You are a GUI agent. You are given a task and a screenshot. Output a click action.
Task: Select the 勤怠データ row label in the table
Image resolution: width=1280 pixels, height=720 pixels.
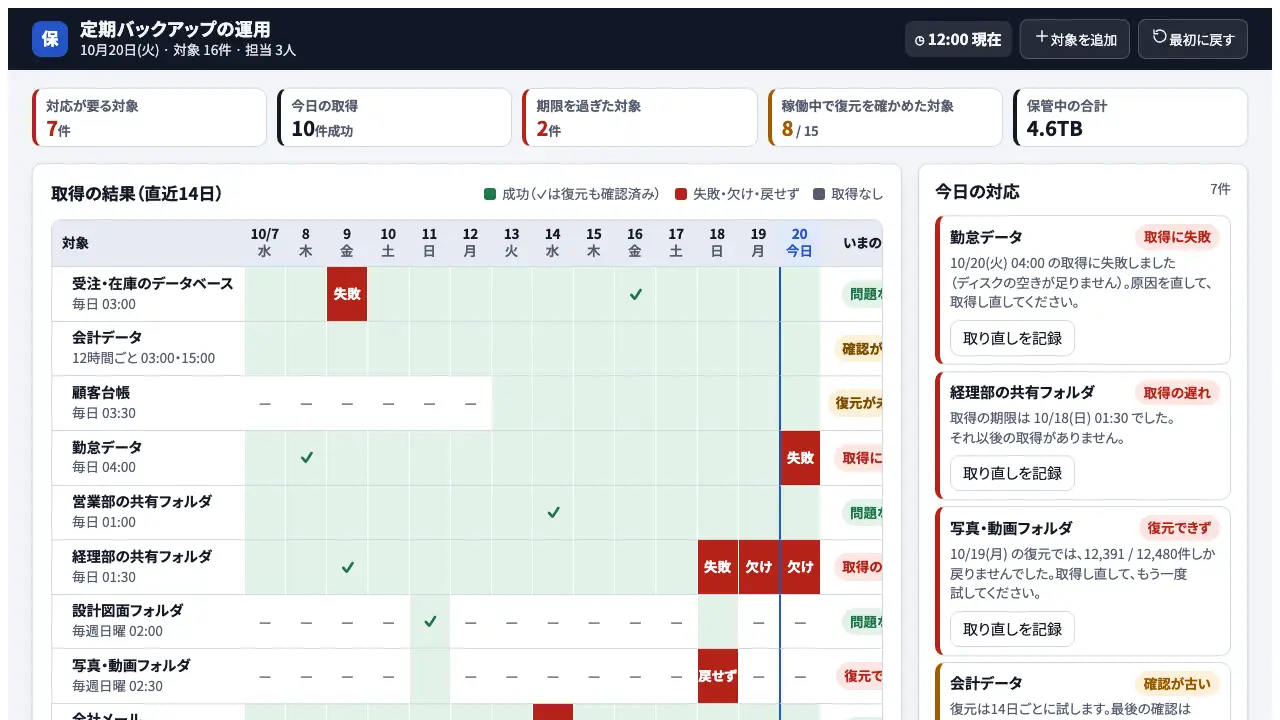coord(107,447)
